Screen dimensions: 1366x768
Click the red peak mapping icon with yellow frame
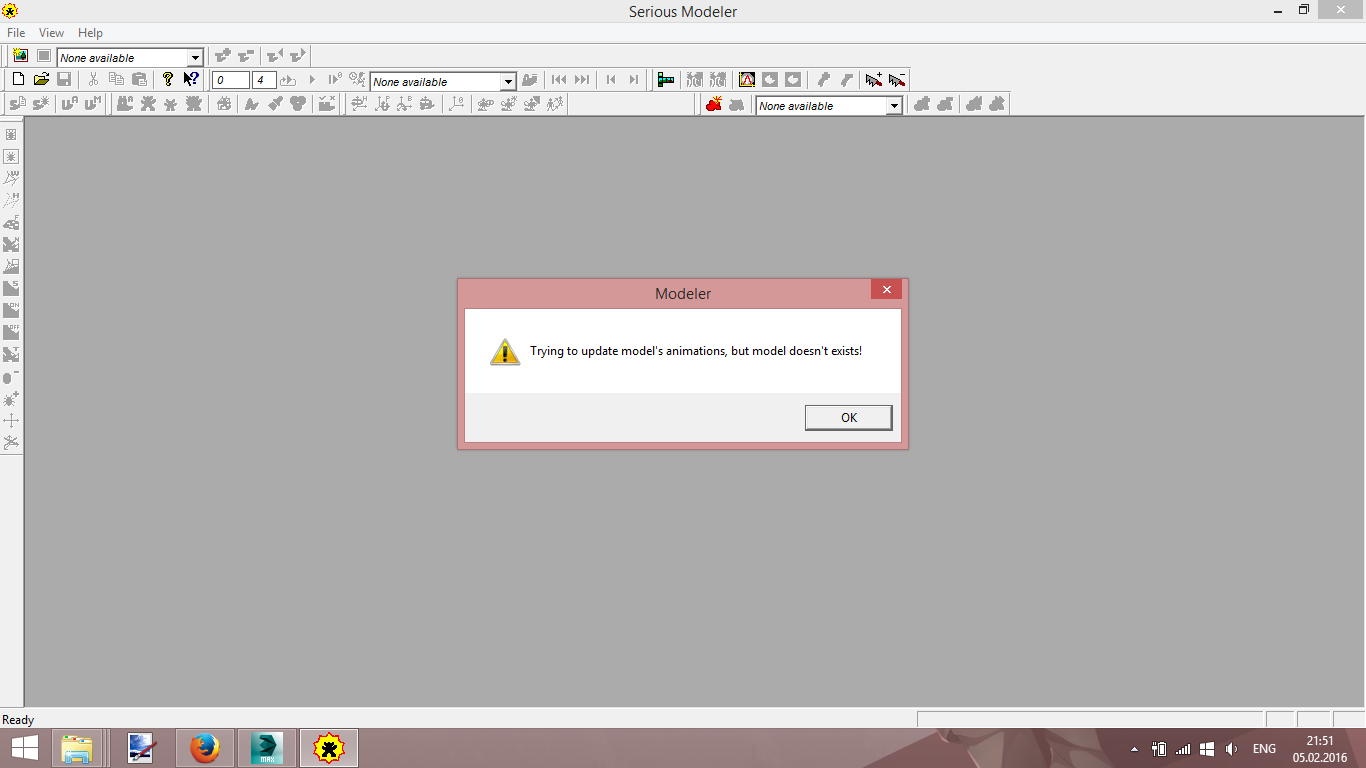click(x=747, y=80)
